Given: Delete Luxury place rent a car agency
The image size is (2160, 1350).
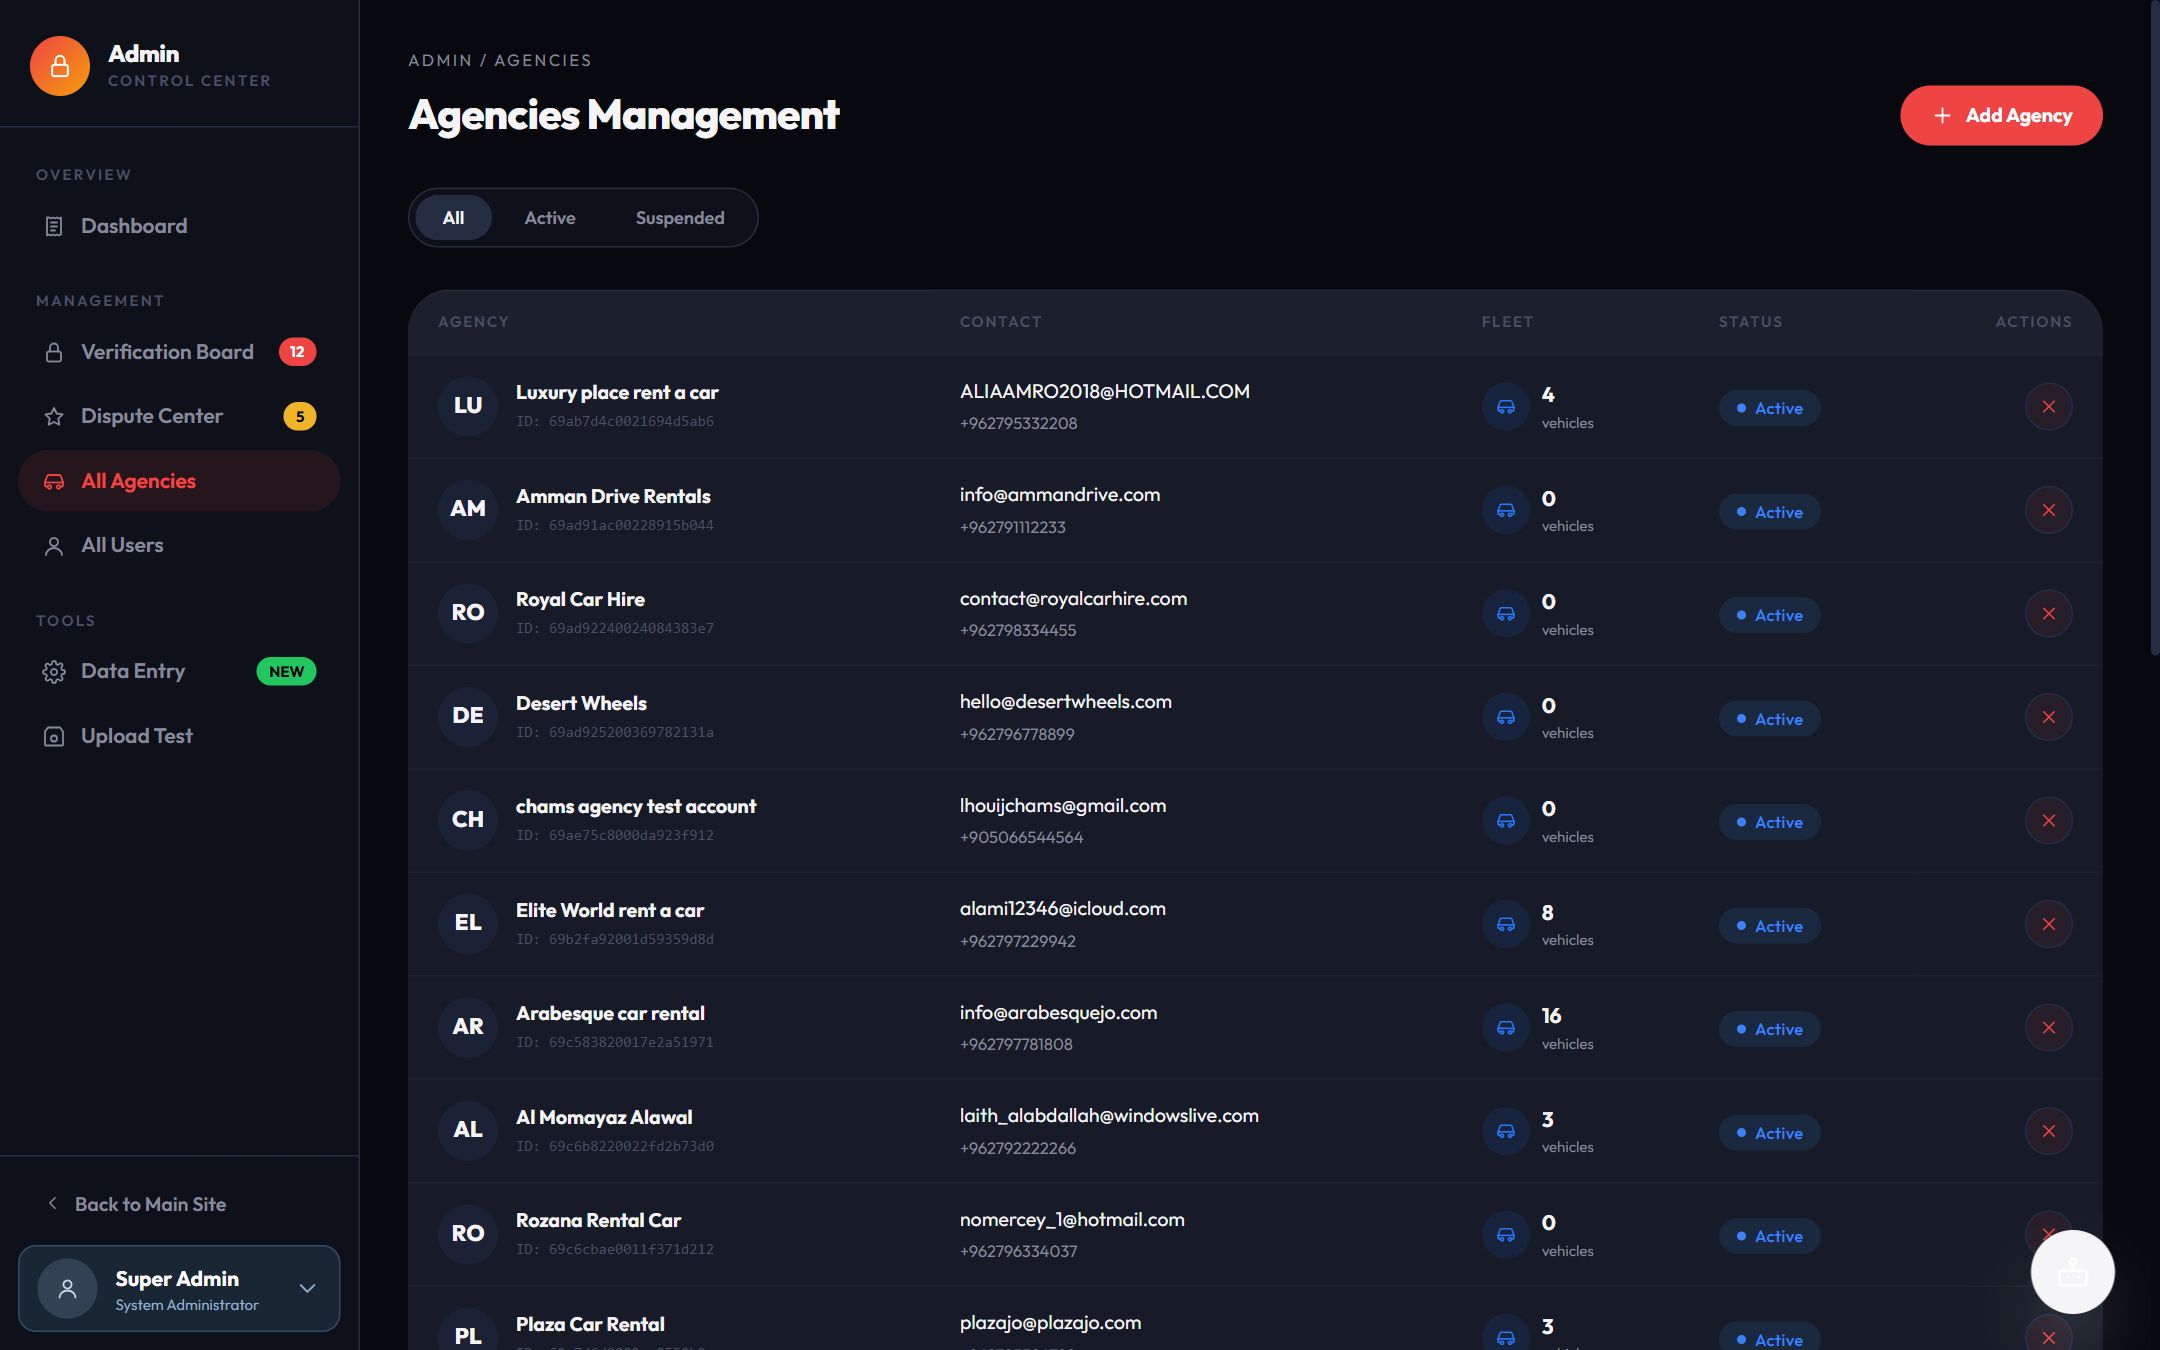Looking at the screenshot, I should coord(2048,407).
